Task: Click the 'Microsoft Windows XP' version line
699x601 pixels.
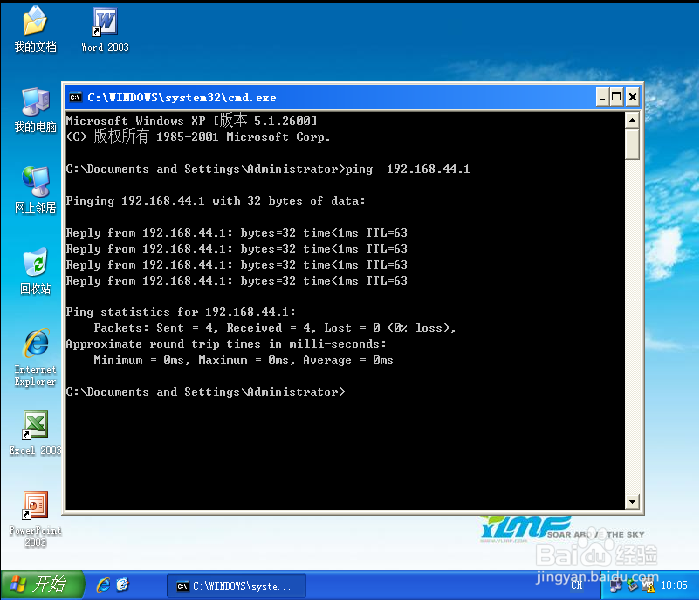Action: tap(191, 120)
